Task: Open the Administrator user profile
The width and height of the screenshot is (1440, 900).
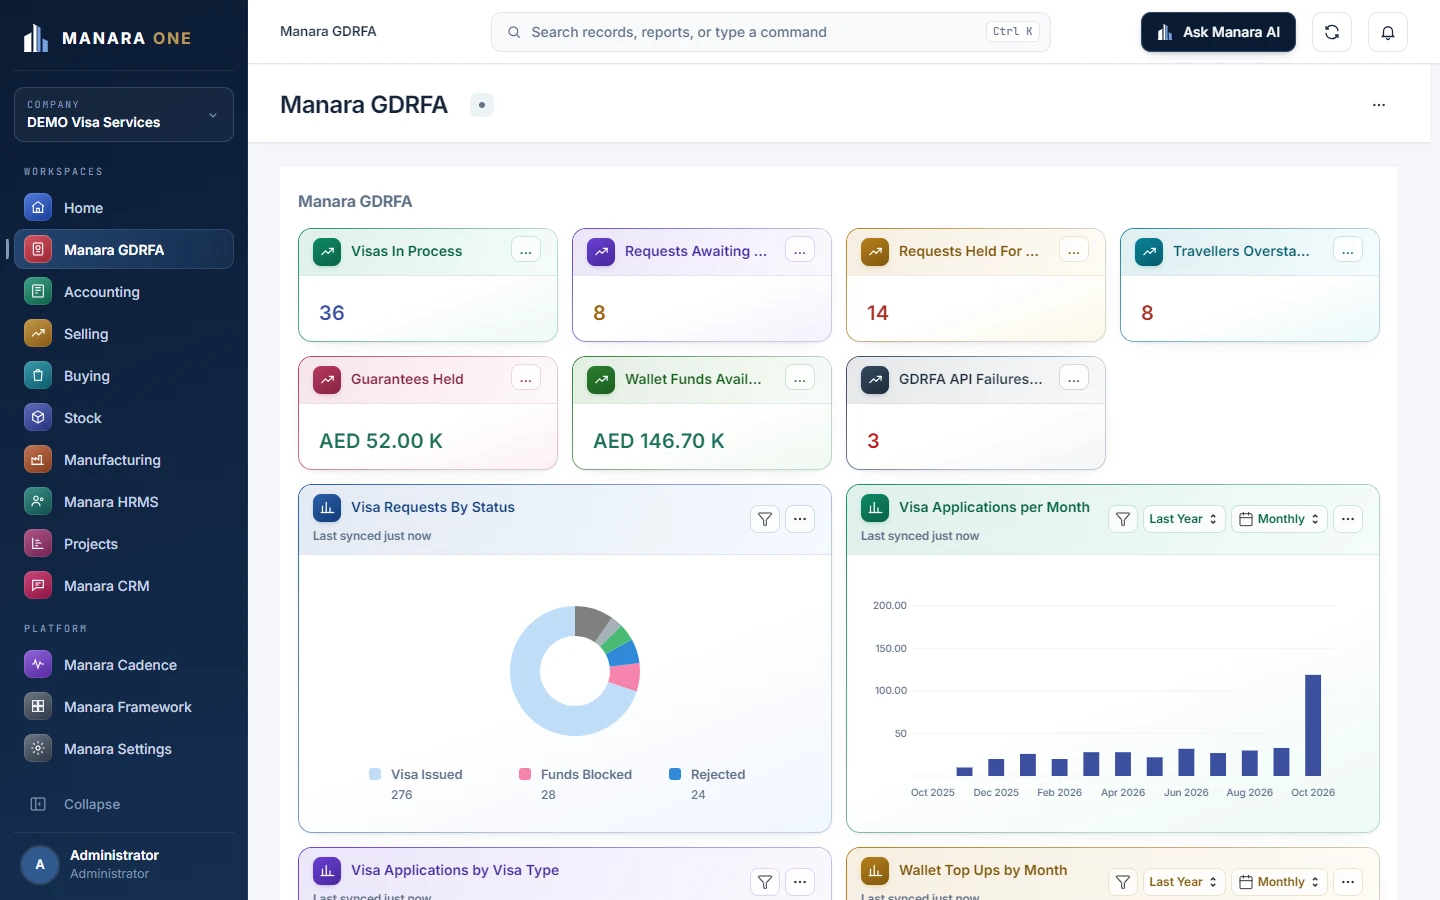Action: (x=124, y=864)
